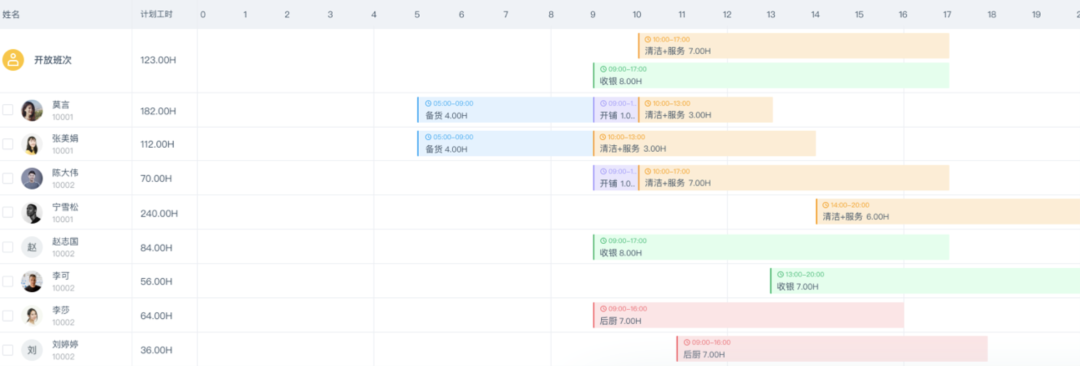Open 李莎's 09:00-16:00 后厨 7.00H shift

tap(748, 315)
